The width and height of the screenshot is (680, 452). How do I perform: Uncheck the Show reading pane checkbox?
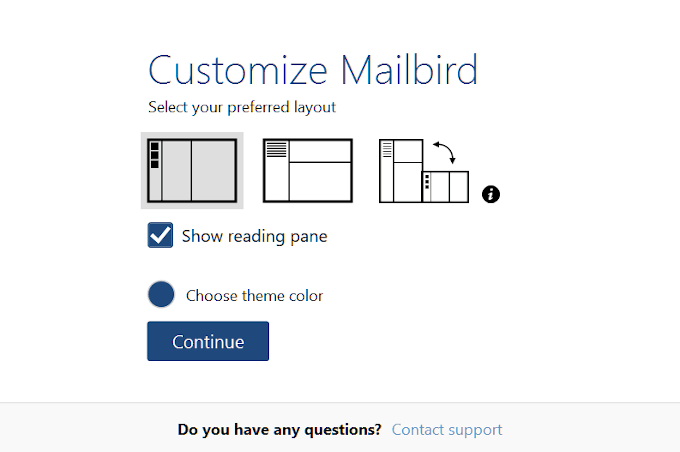pyautogui.click(x=160, y=236)
